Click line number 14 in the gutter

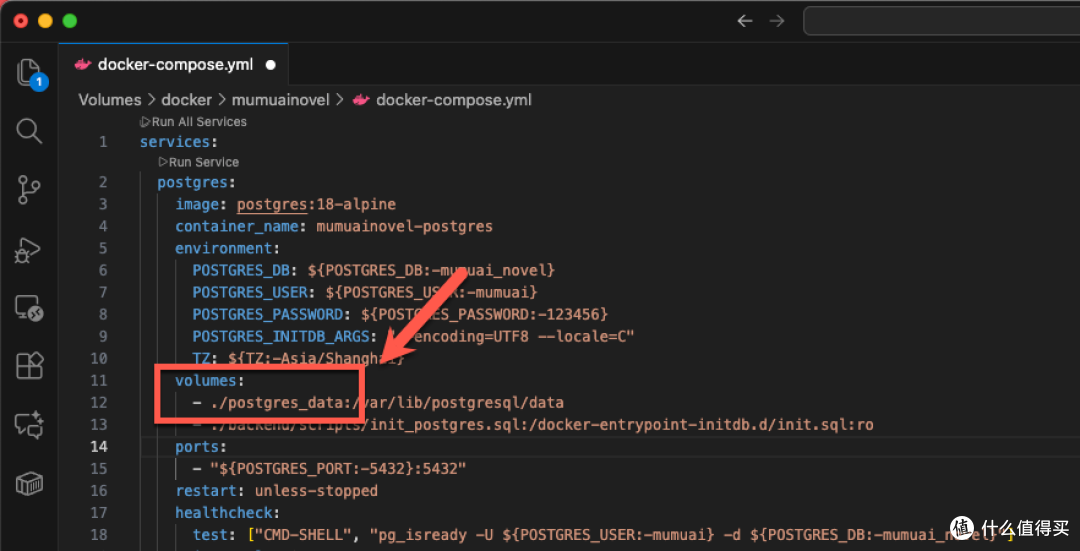[x=99, y=447]
